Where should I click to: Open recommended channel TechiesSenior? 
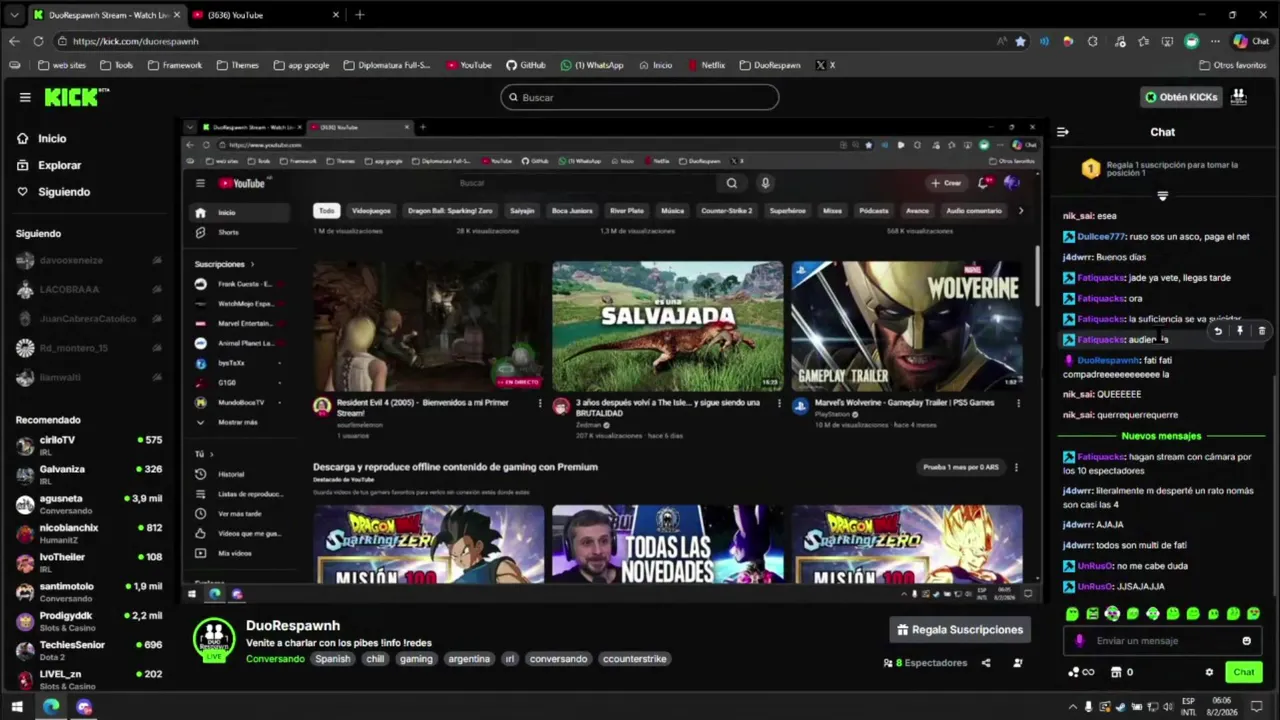point(89,650)
